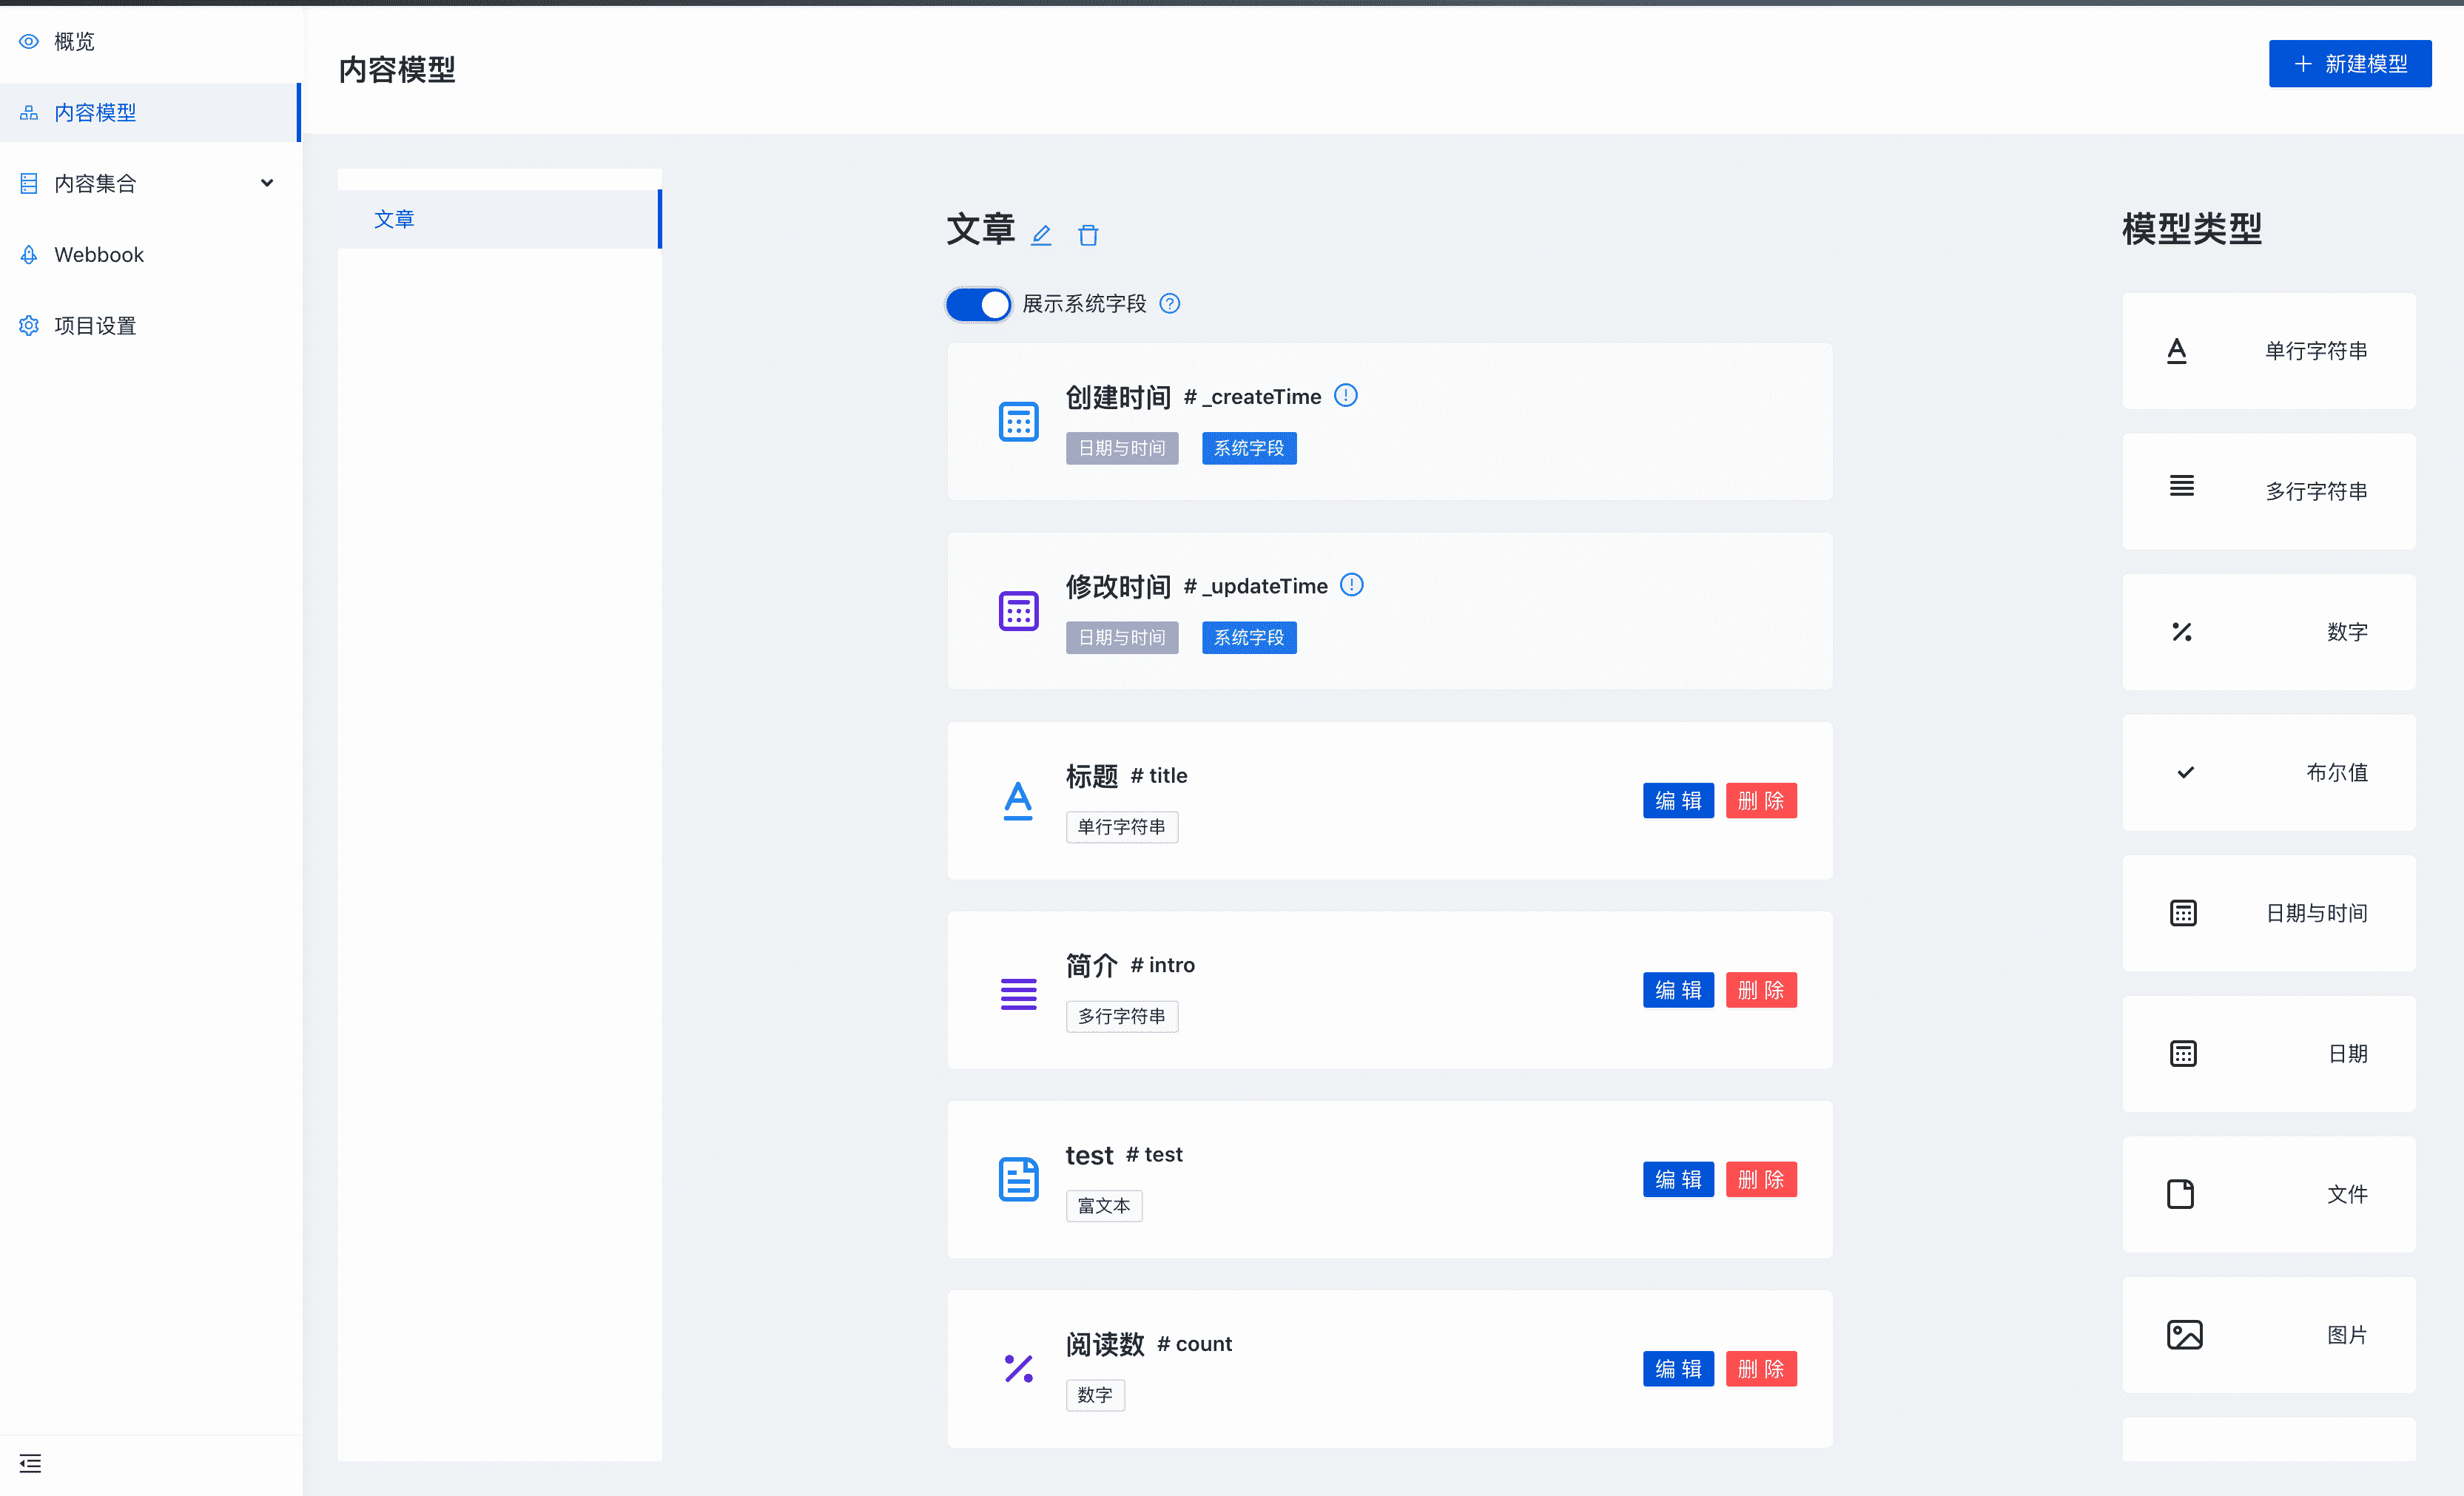Screen dimensions: 2464x1496
Task: Click the # count field identifier
Action: pyautogui.click(x=1194, y=1343)
